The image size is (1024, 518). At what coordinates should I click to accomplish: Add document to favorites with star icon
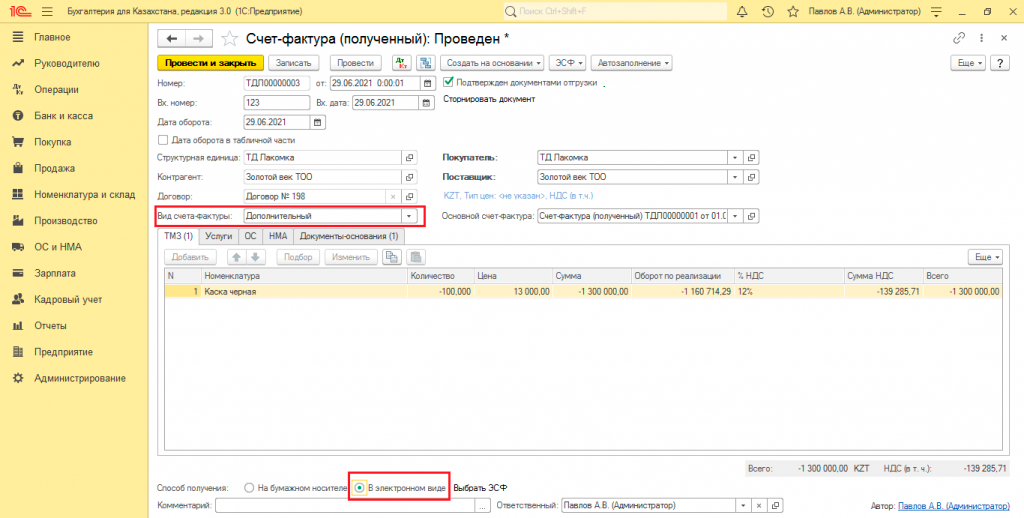(x=229, y=39)
